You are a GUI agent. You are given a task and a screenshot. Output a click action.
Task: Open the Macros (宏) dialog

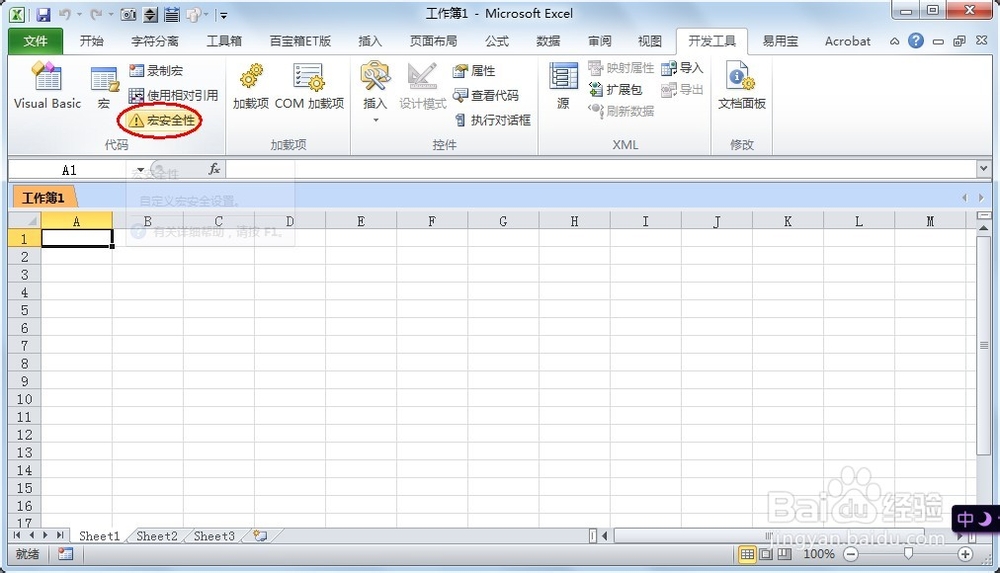[x=104, y=87]
